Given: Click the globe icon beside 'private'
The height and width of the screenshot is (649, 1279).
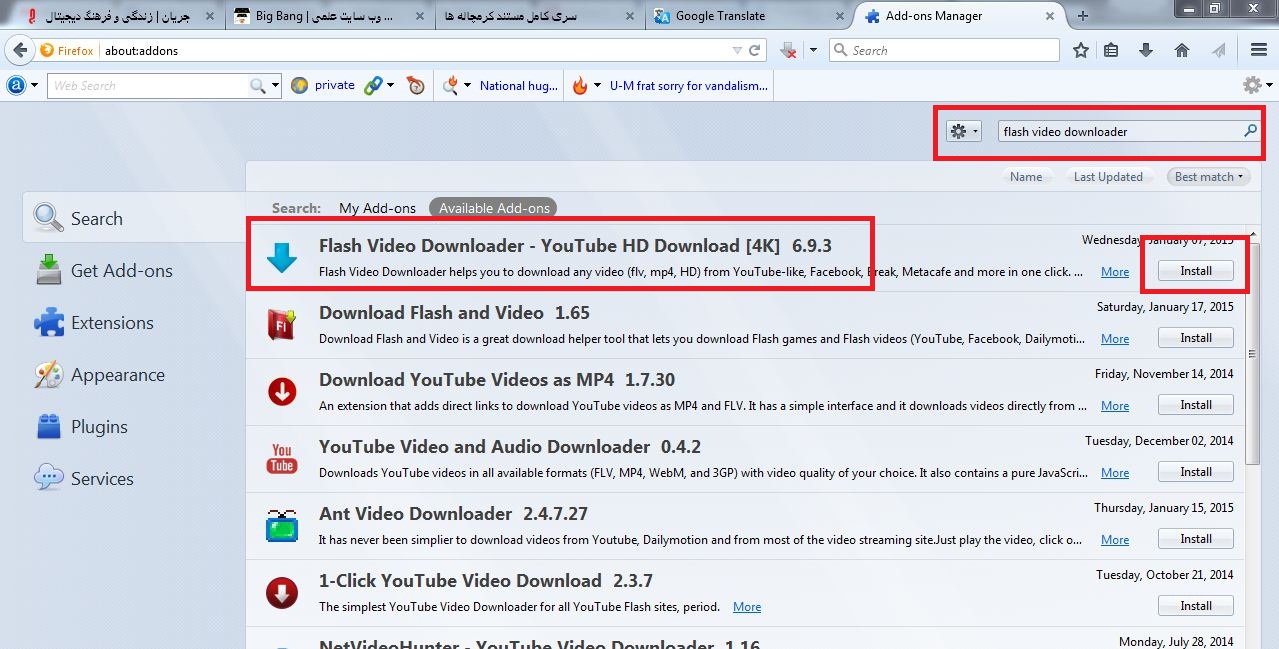Looking at the screenshot, I should 299,86.
